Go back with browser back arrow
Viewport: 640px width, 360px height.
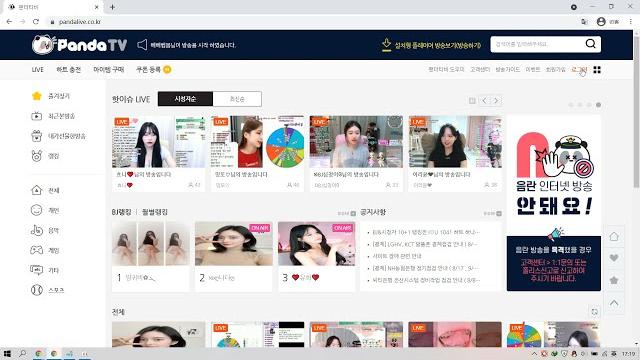9,22
